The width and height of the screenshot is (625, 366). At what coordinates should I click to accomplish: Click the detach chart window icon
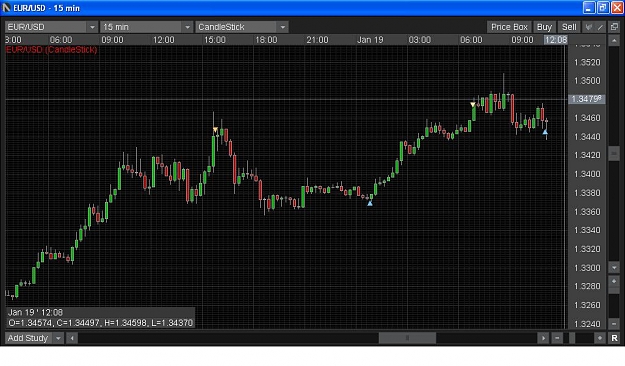614,27
